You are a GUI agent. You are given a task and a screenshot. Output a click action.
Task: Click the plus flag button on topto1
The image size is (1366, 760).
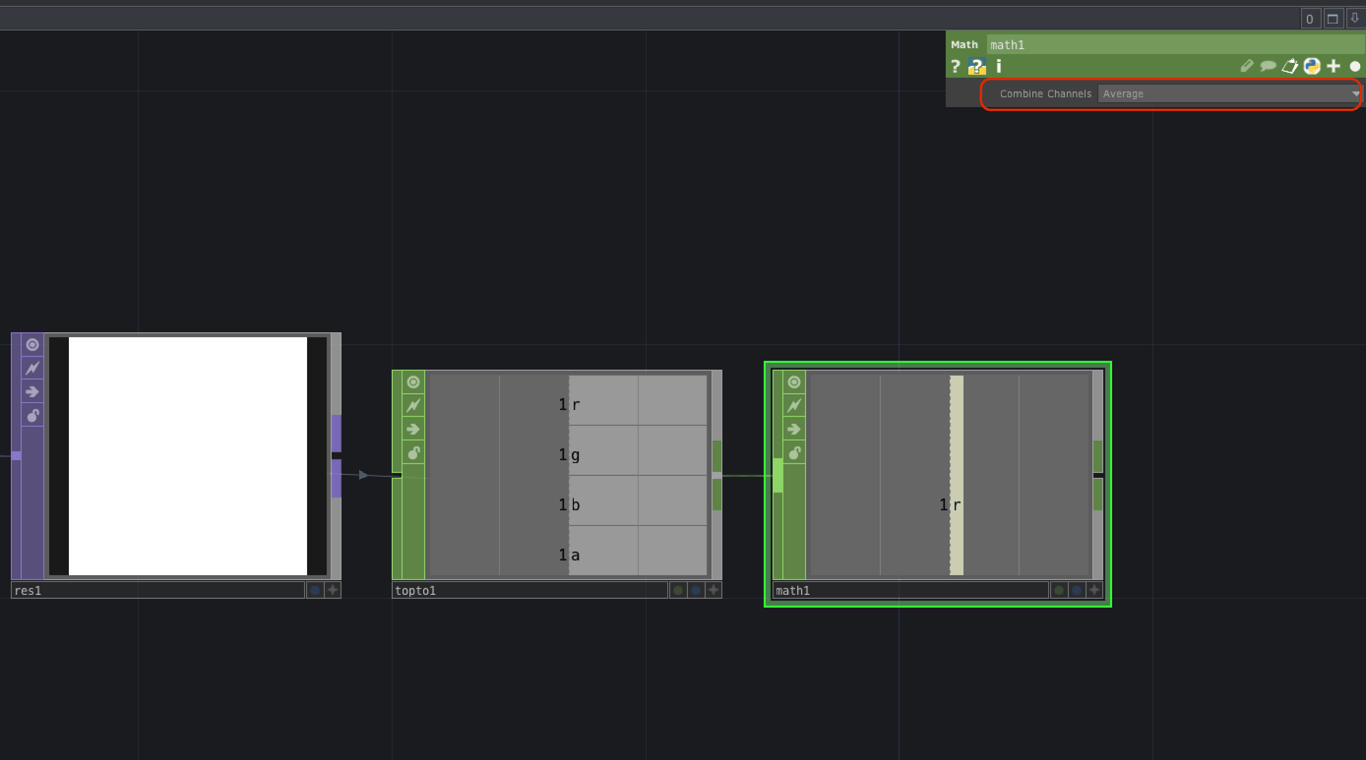[x=714, y=591]
